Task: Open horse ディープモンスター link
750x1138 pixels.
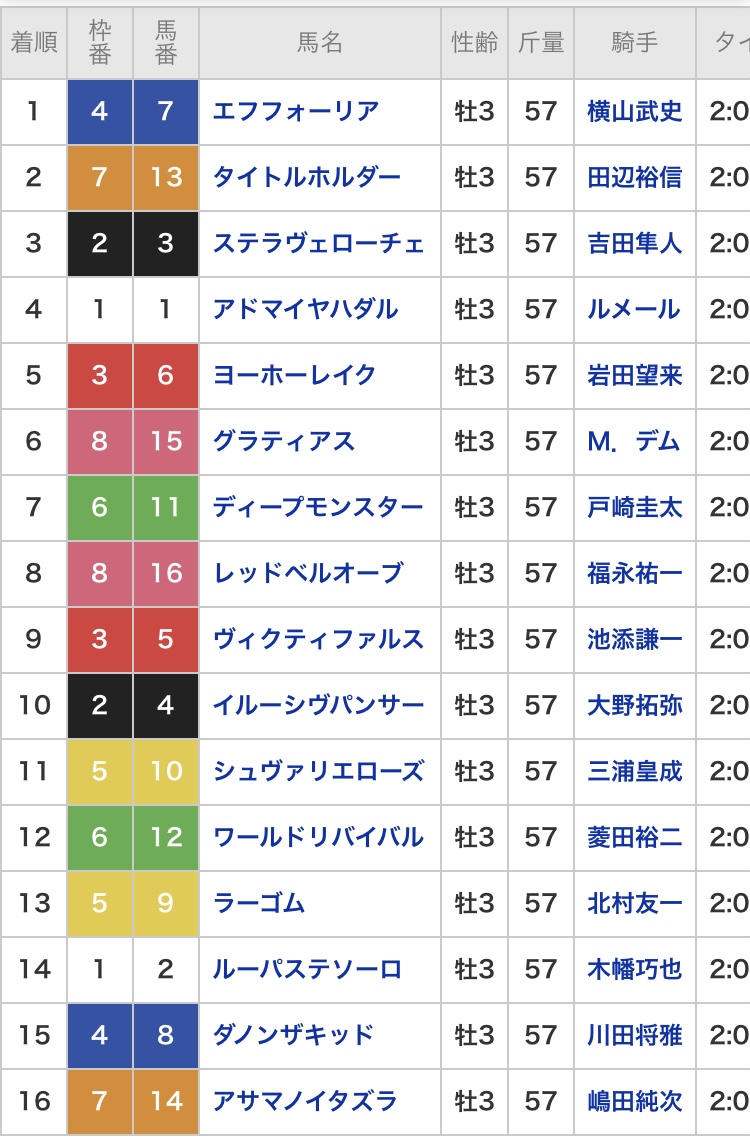Action: (318, 507)
